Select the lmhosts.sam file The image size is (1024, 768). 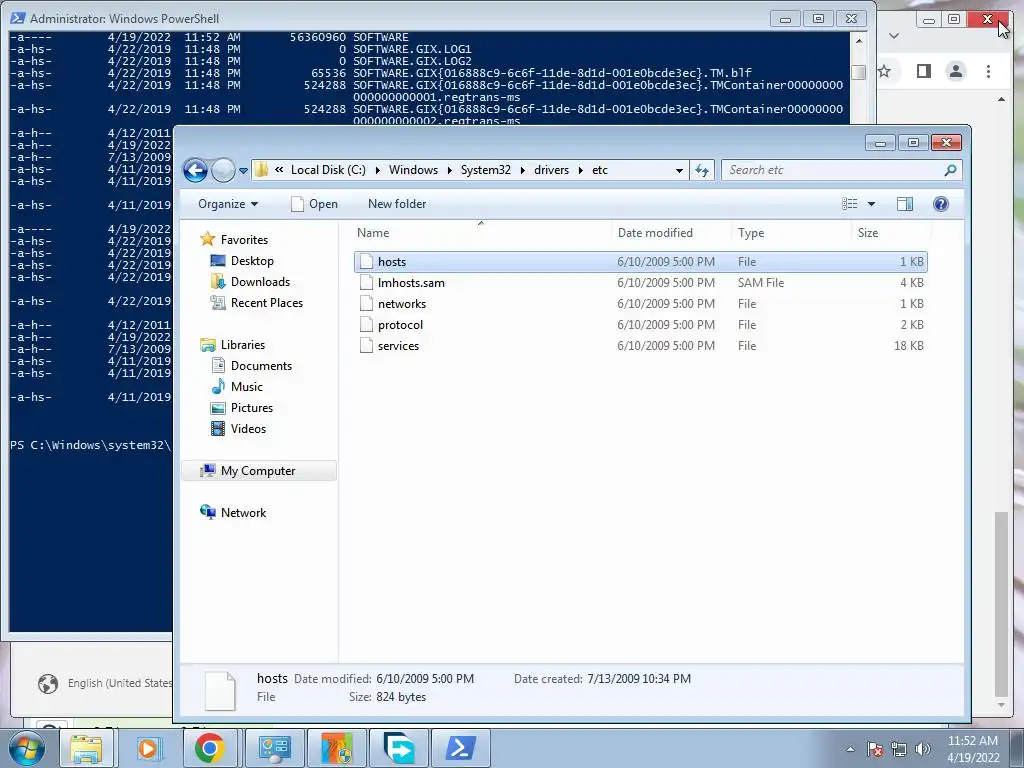(641, 283)
